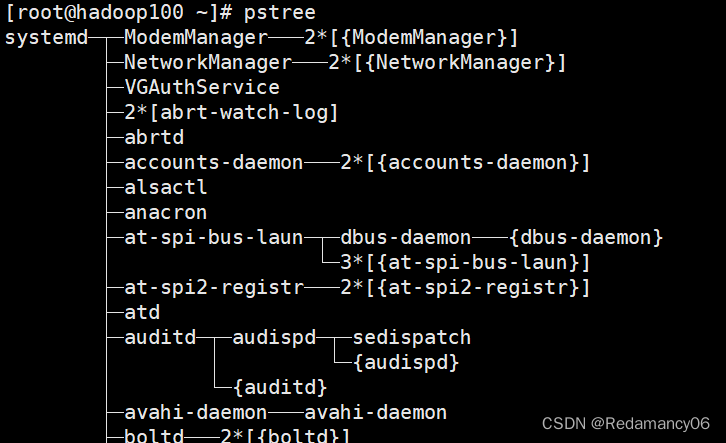Click the systemd root process
Image resolution: width=726 pixels, height=443 pixels.
tap(46, 38)
